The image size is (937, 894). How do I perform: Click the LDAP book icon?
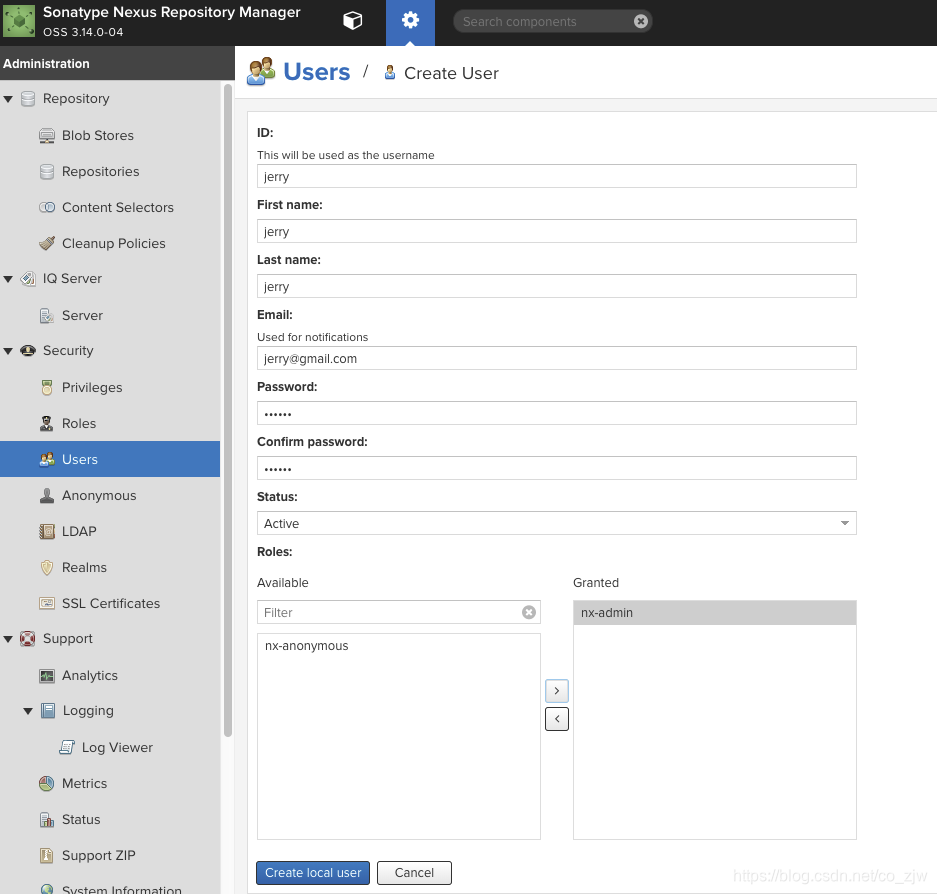click(47, 531)
